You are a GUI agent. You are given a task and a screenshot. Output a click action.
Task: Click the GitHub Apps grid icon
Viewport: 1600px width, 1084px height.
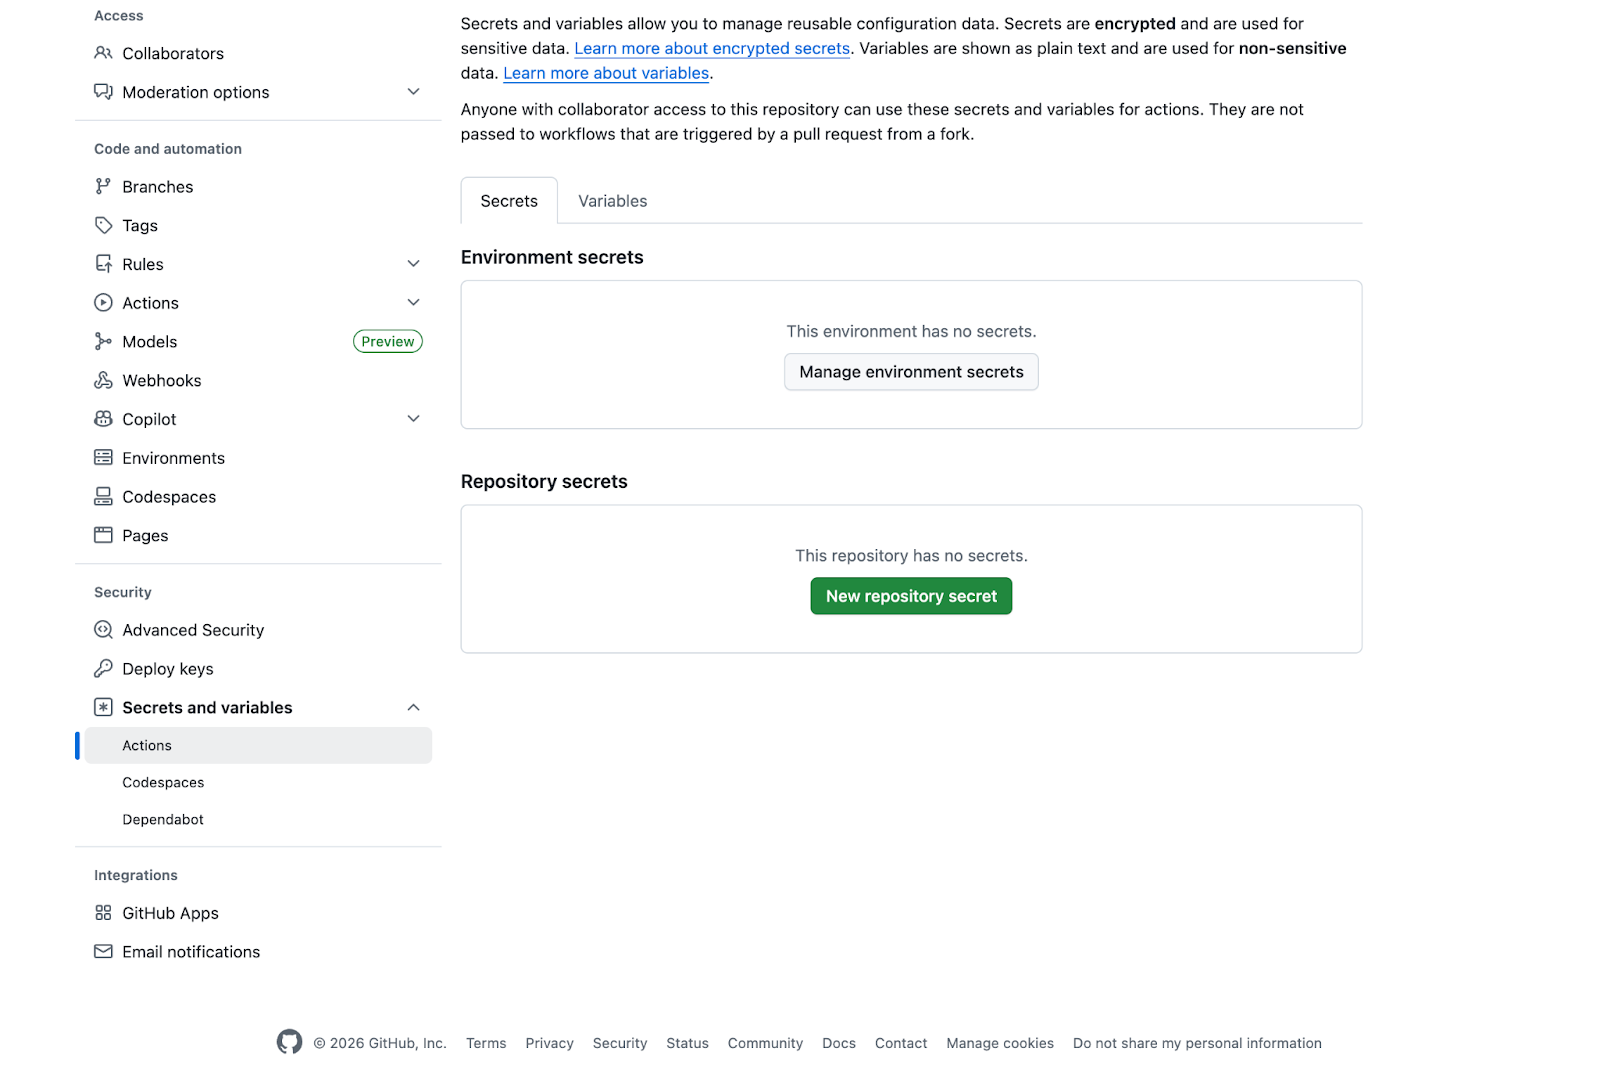coord(103,913)
